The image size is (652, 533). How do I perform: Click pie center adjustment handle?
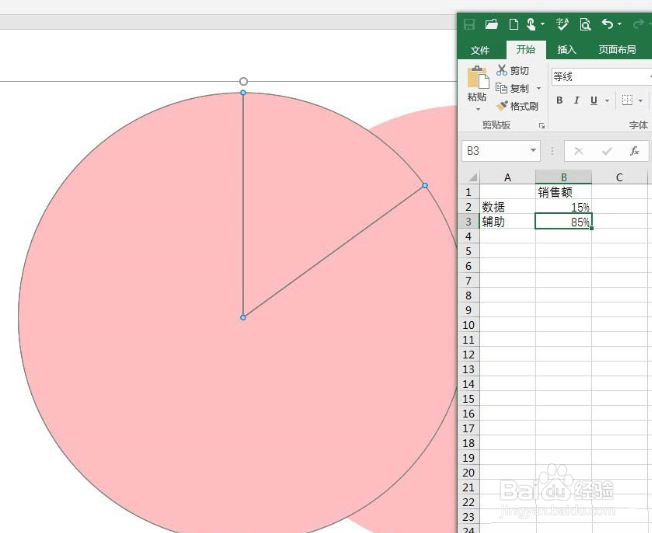point(243,317)
